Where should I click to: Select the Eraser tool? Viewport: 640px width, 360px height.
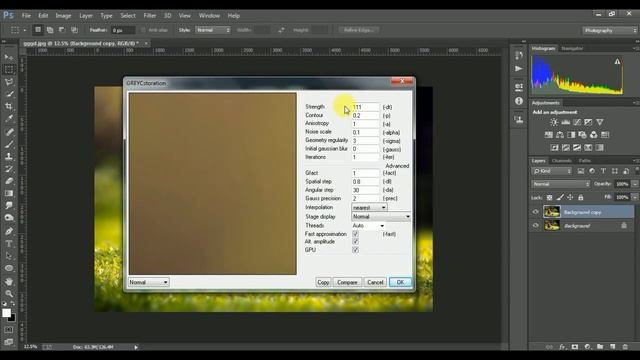coord(9,181)
